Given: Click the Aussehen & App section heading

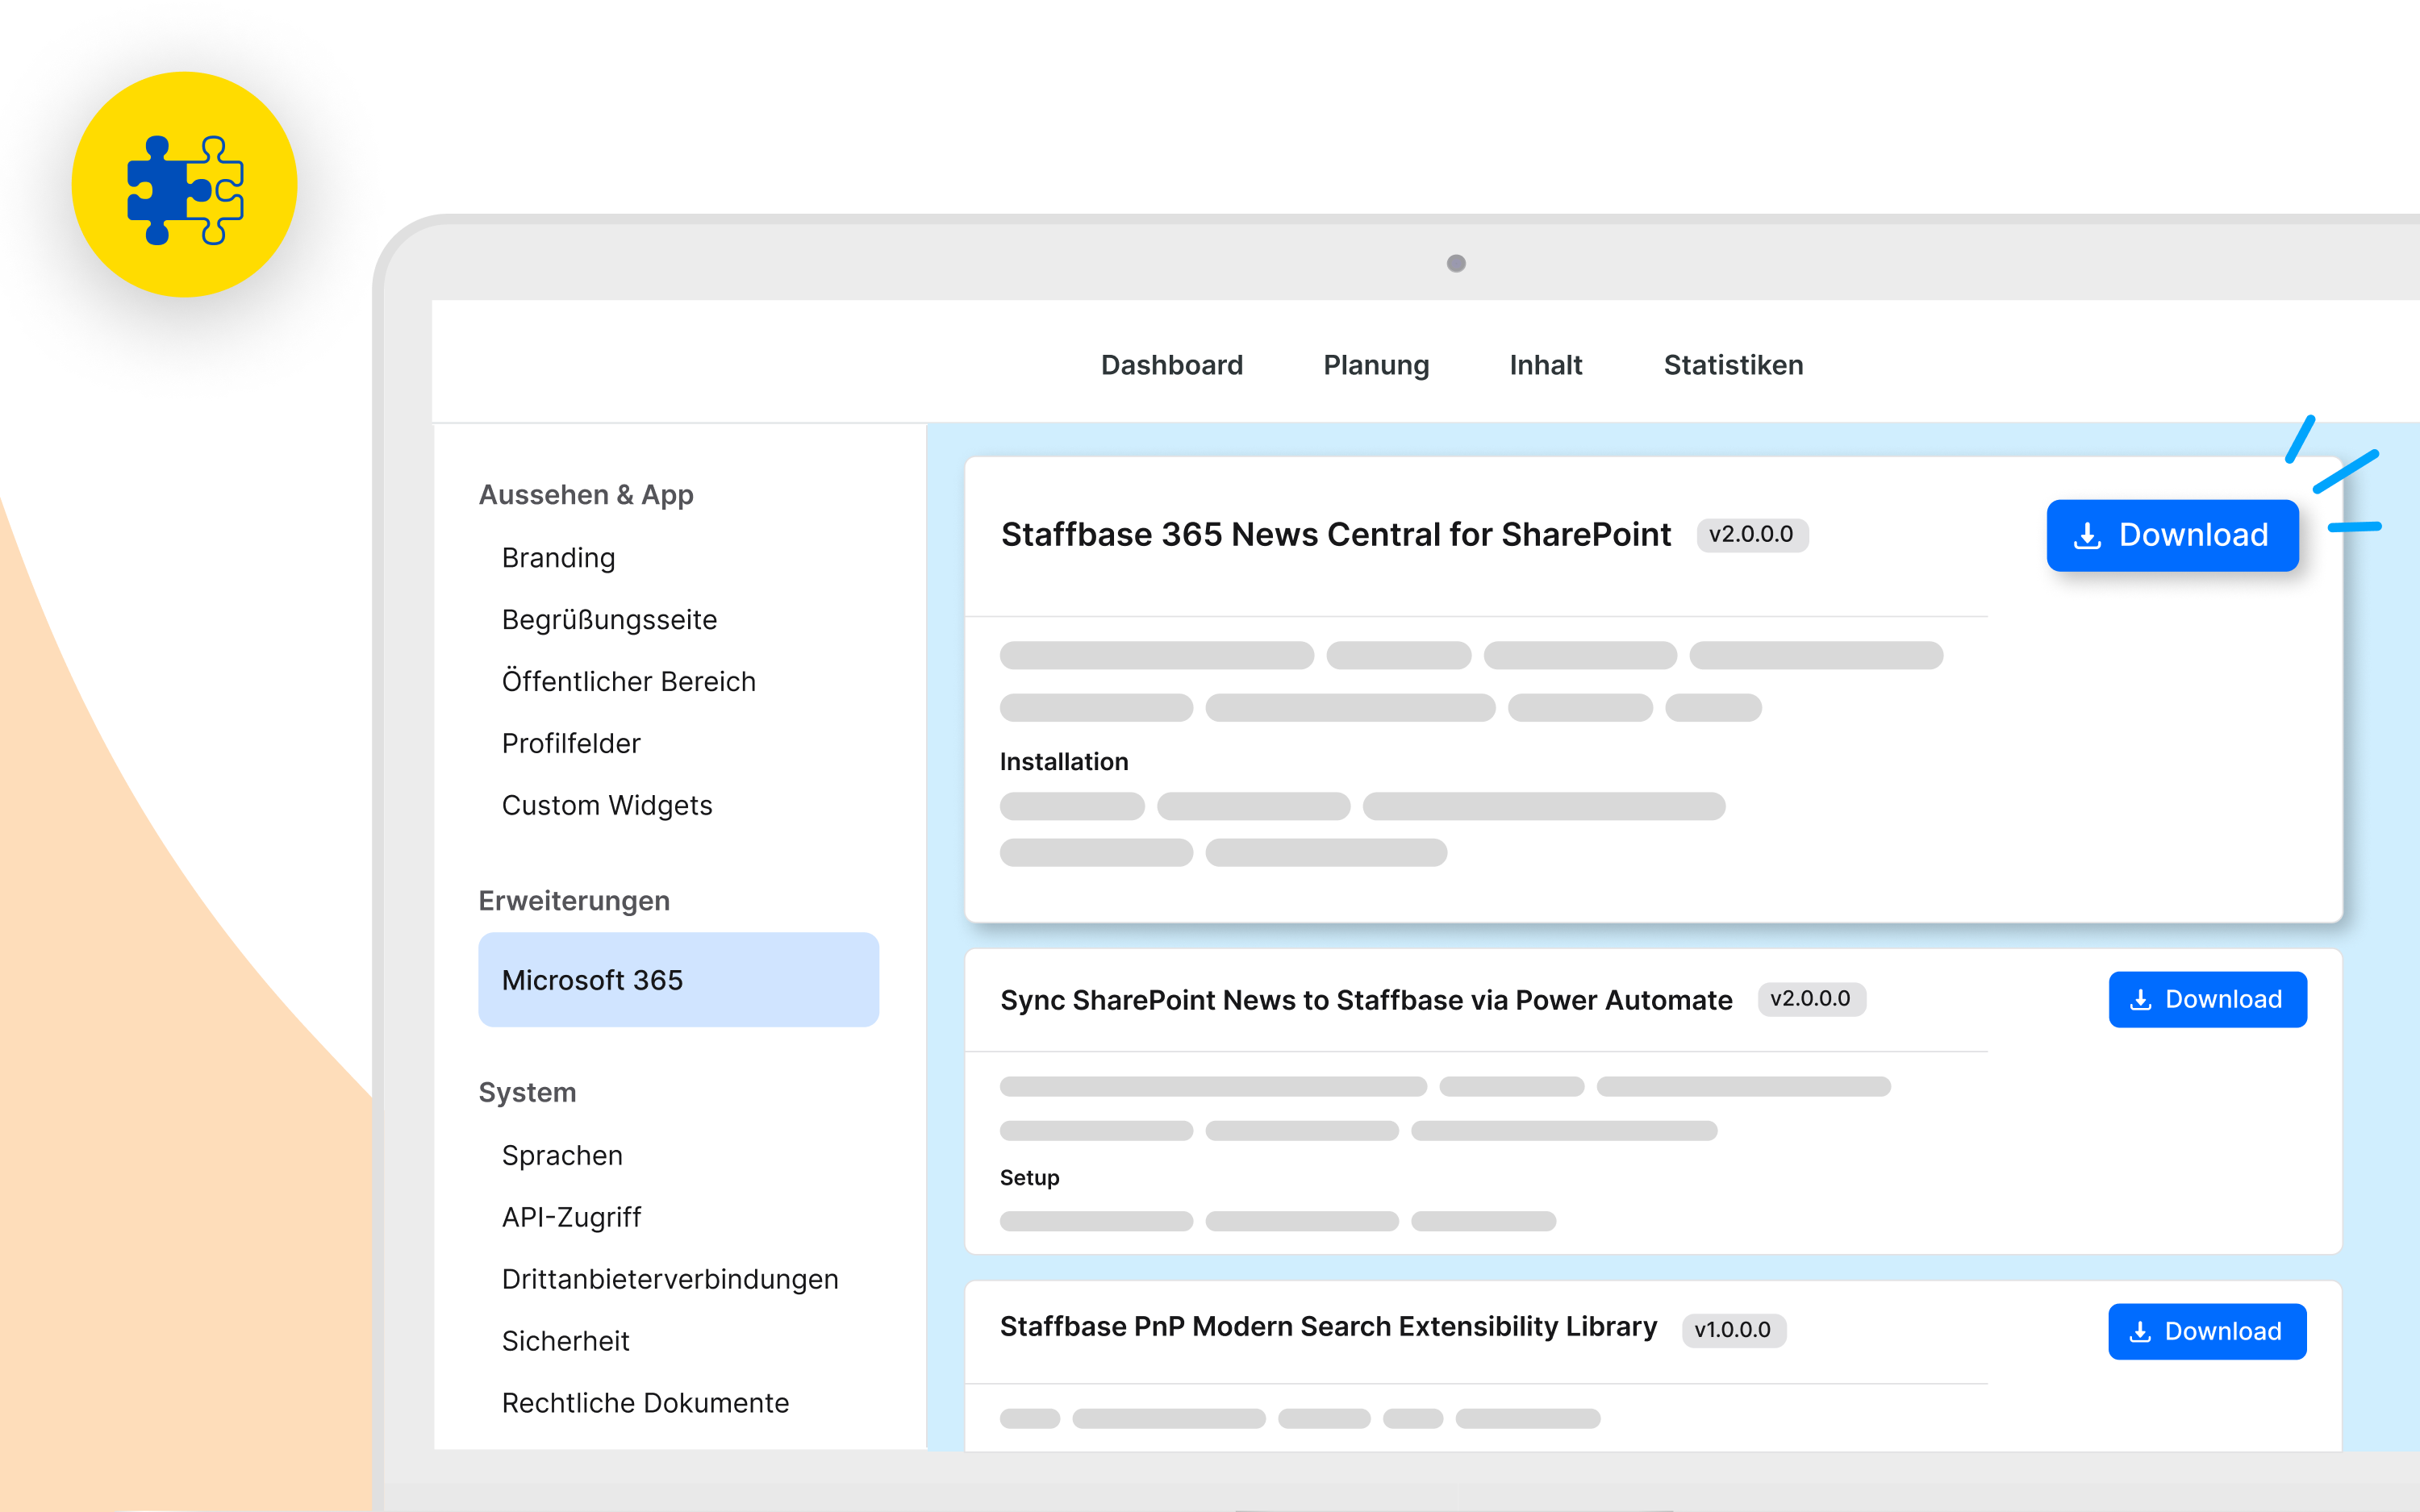Looking at the screenshot, I should [x=586, y=495].
